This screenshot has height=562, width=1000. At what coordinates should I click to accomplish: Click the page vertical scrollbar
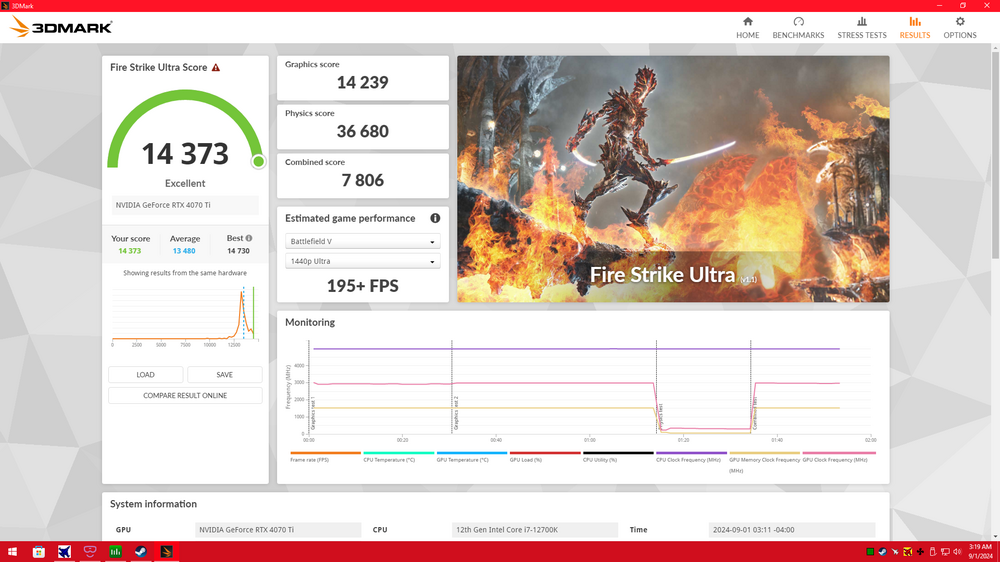[995, 156]
